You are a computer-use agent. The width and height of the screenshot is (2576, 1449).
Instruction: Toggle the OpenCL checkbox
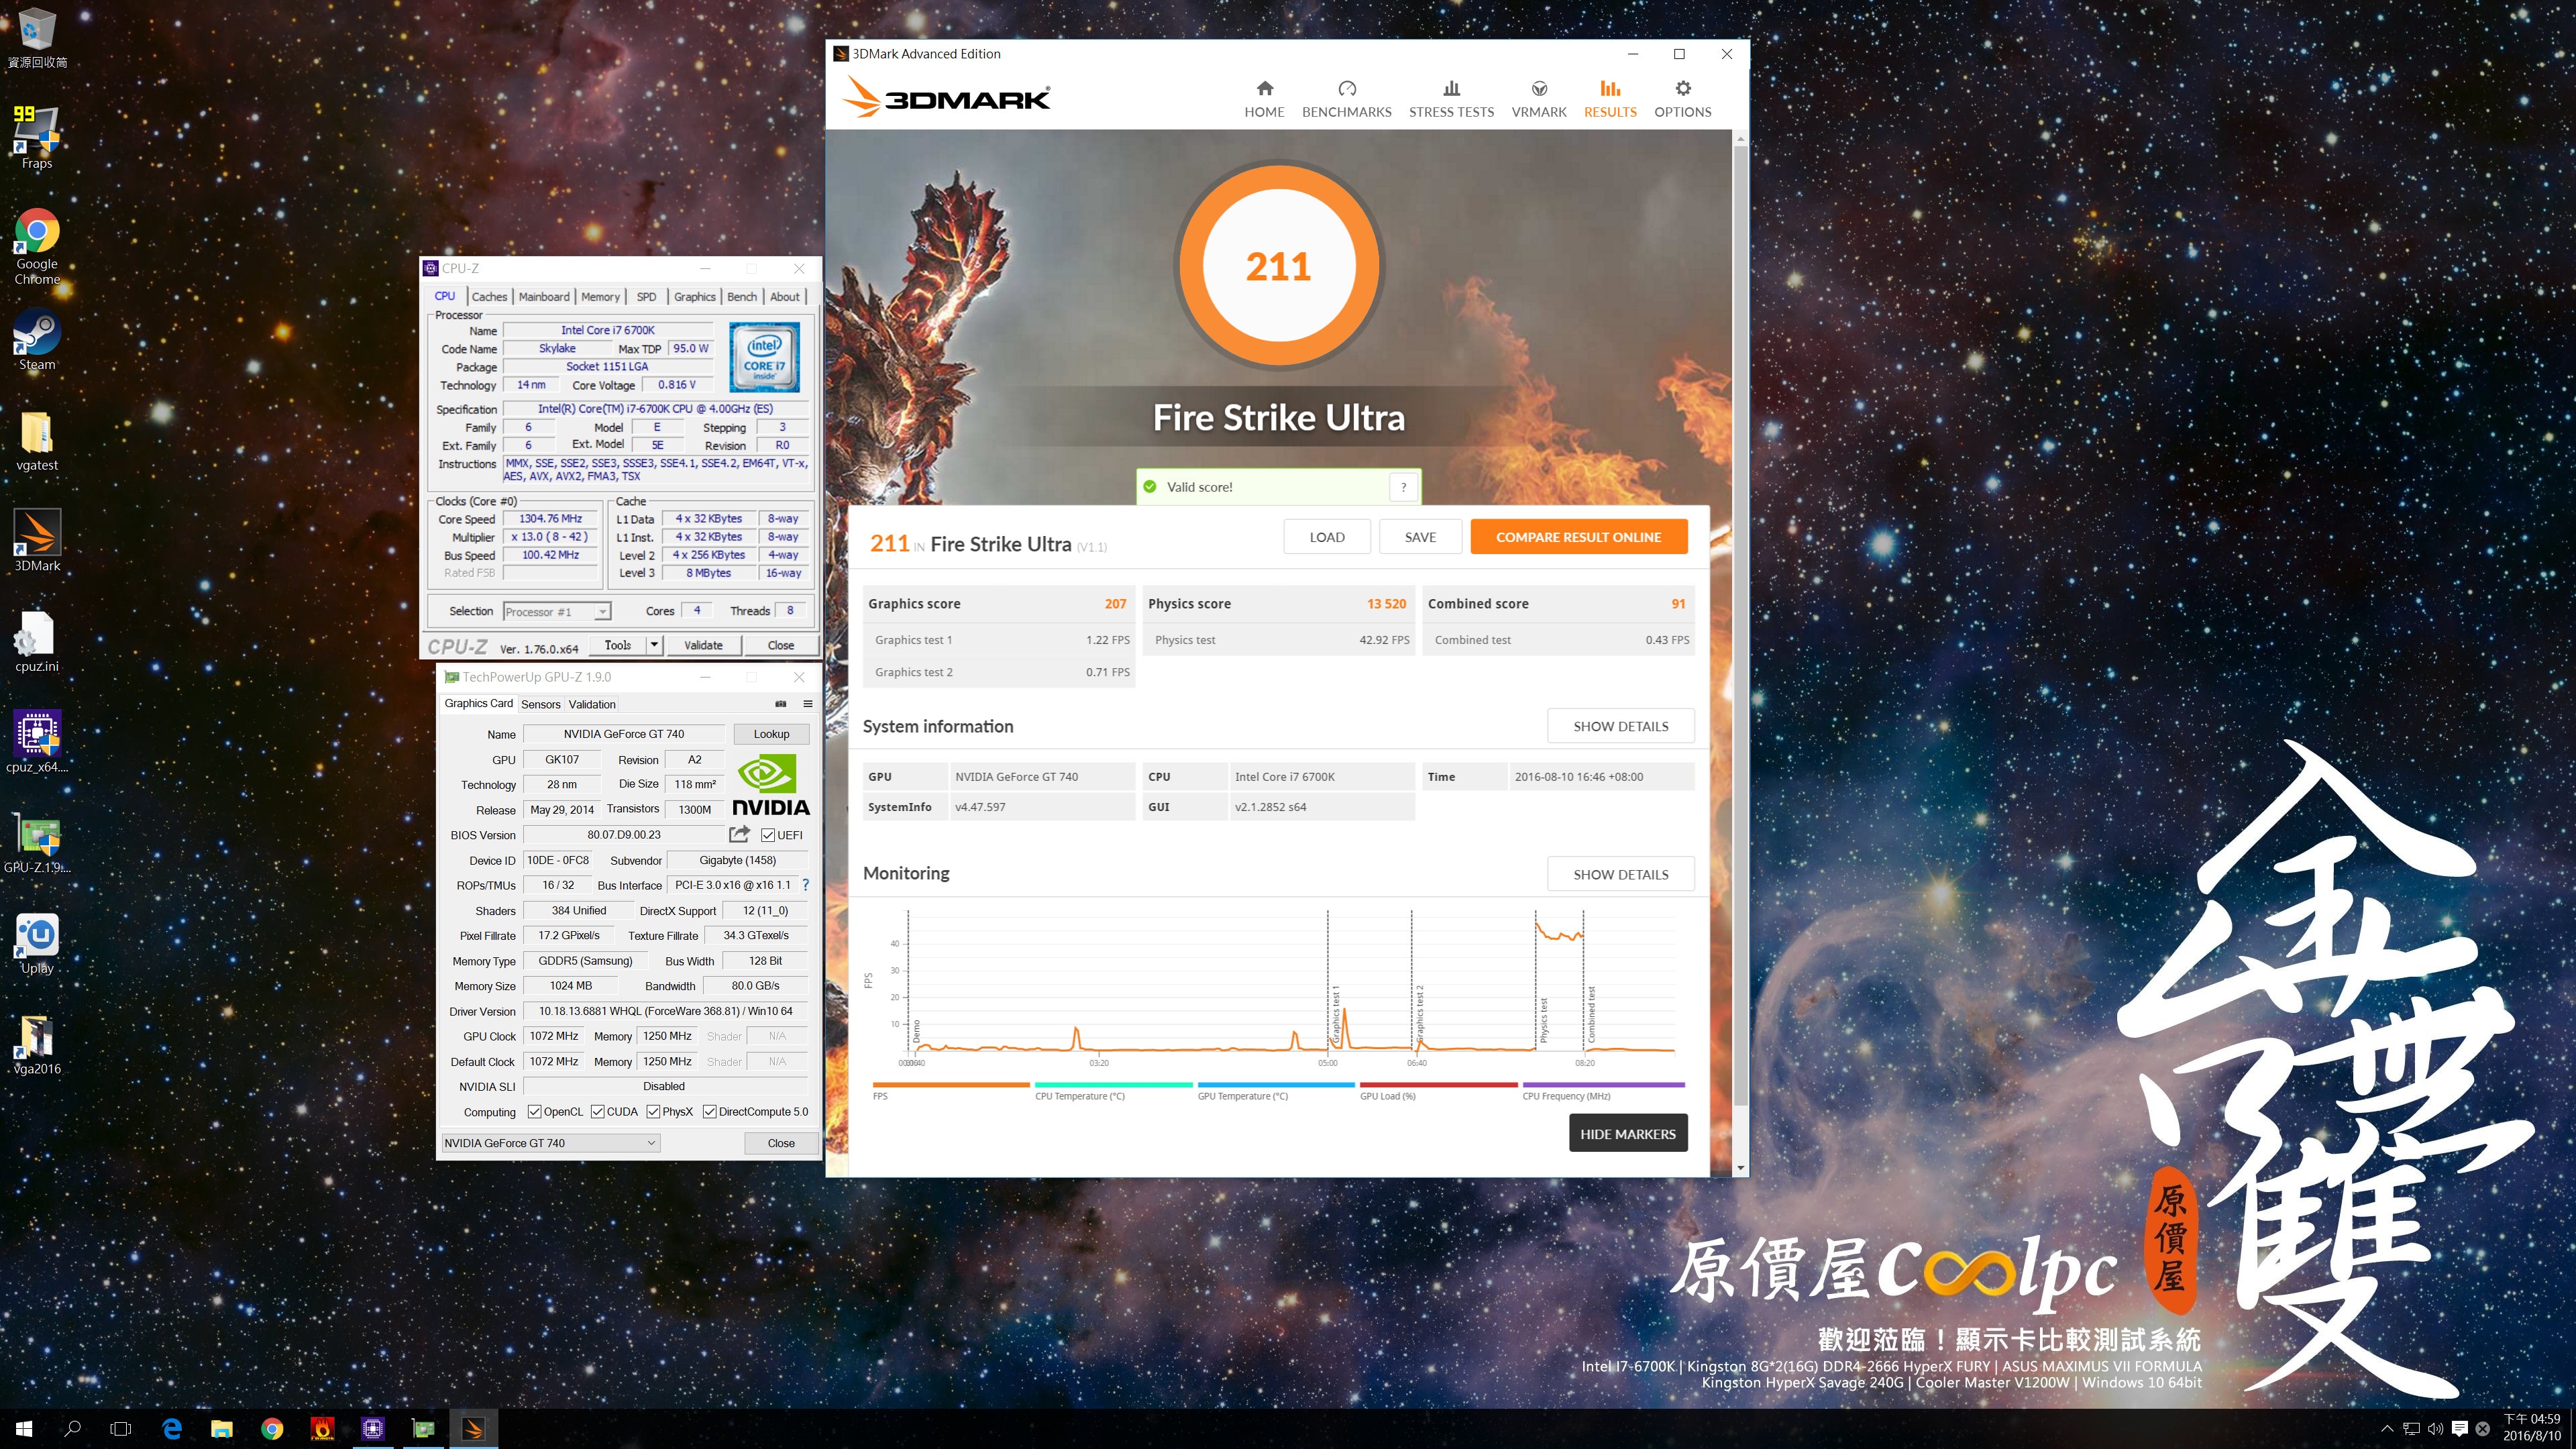click(x=535, y=1112)
